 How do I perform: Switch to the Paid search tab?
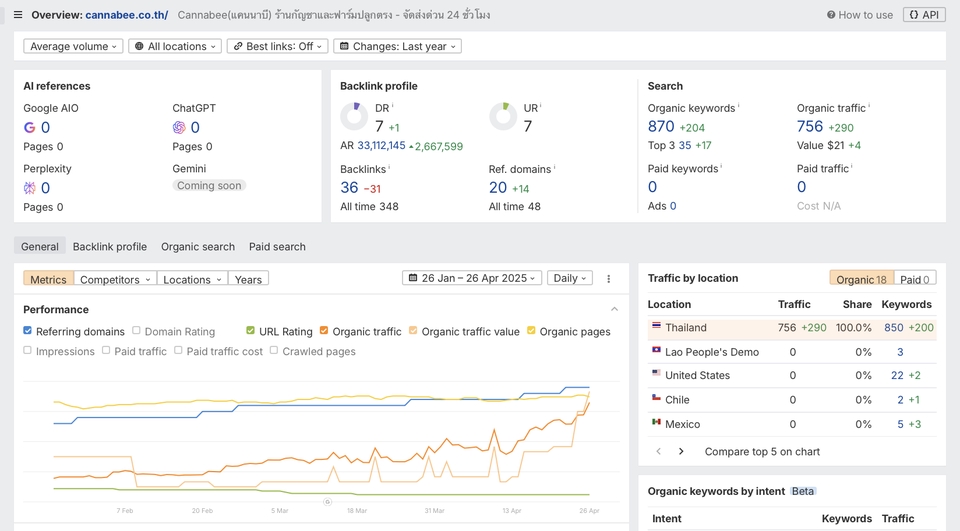(x=277, y=246)
